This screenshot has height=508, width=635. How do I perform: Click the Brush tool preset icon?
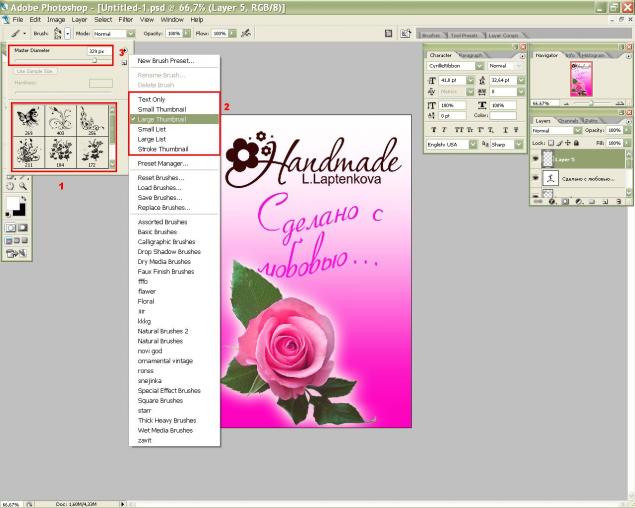[x=13, y=33]
